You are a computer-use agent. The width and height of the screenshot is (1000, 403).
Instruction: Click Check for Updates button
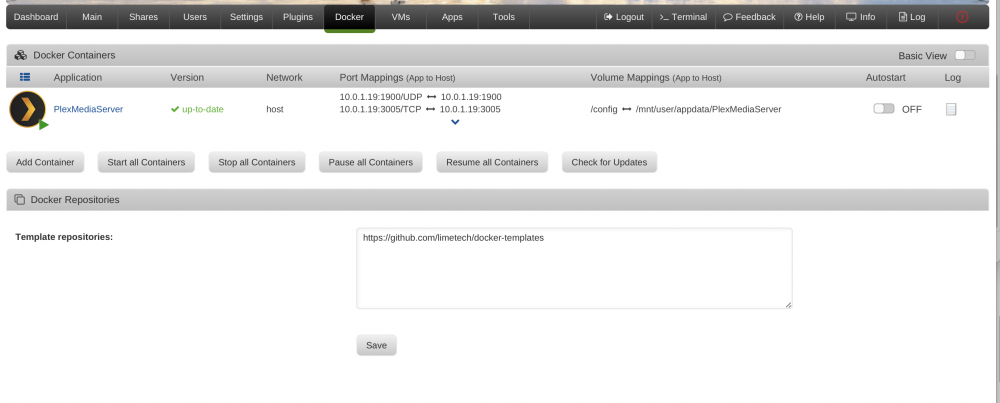pos(609,162)
